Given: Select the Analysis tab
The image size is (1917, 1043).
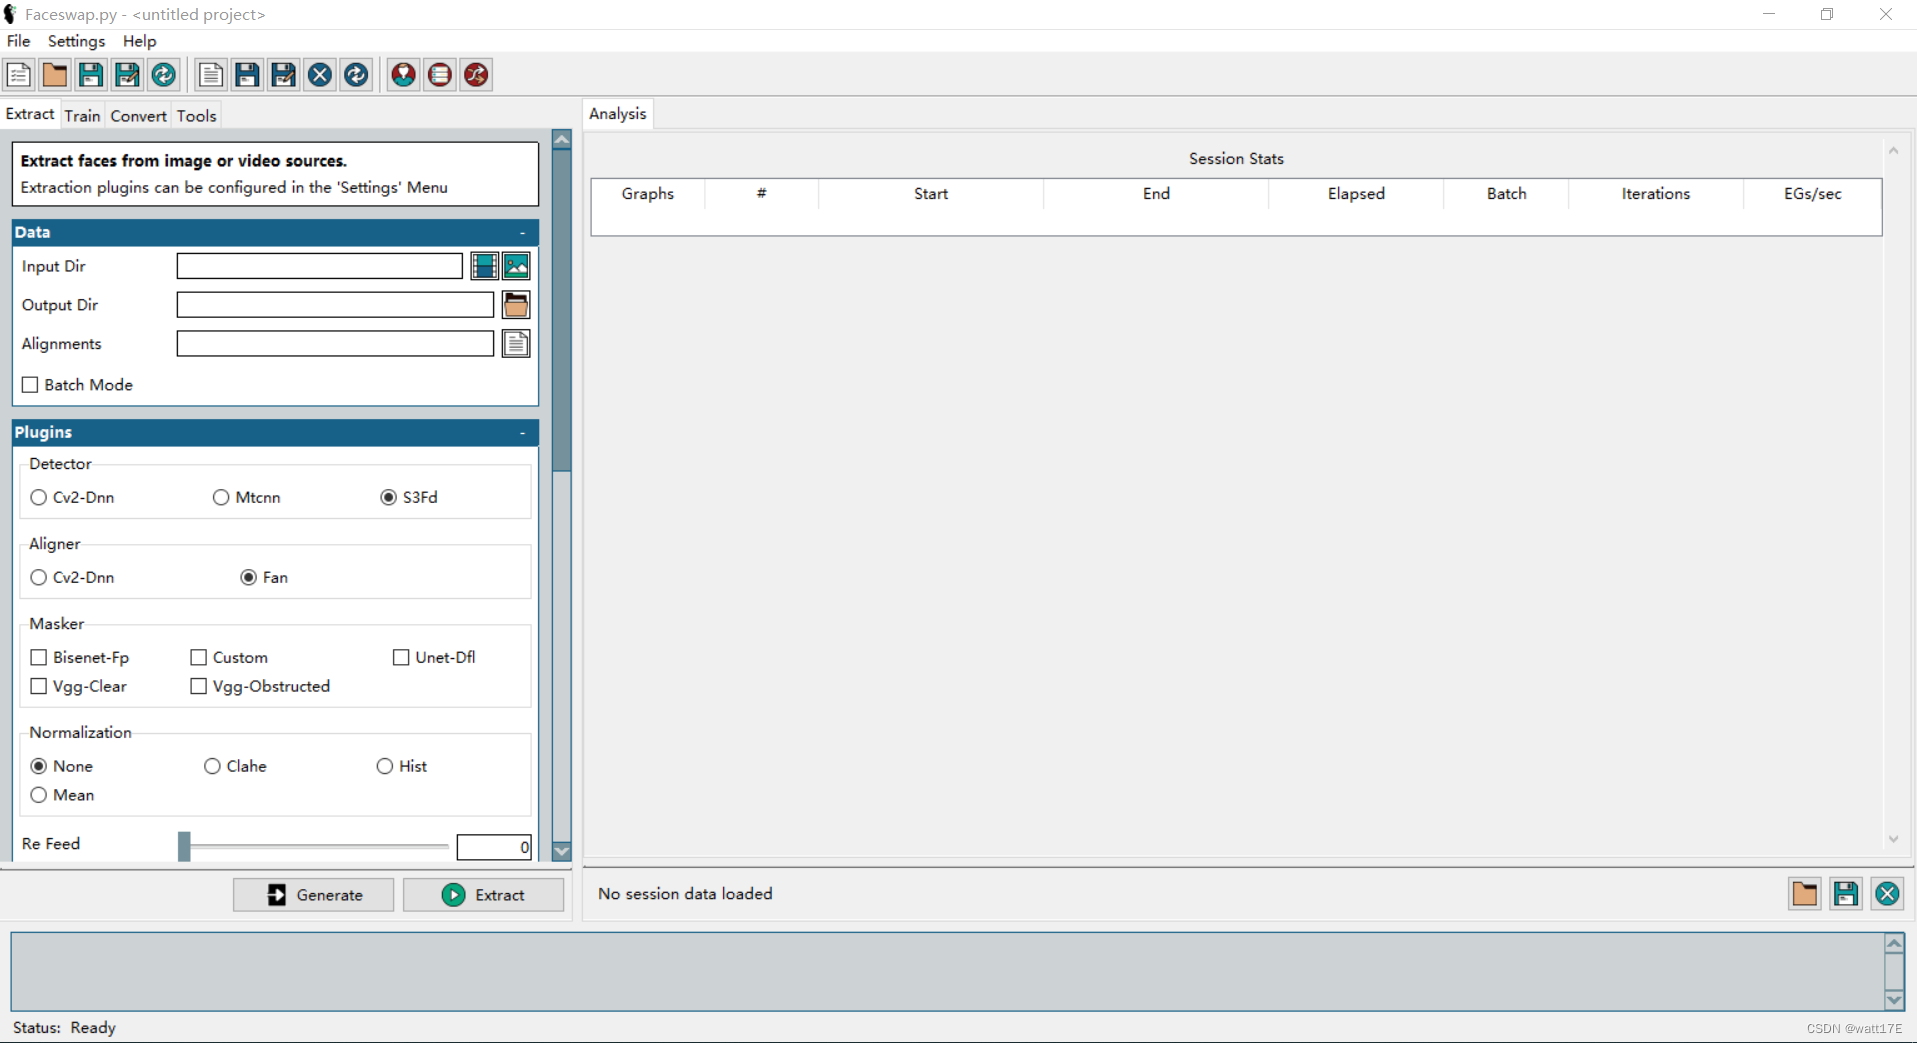Looking at the screenshot, I should tap(618, 114).
